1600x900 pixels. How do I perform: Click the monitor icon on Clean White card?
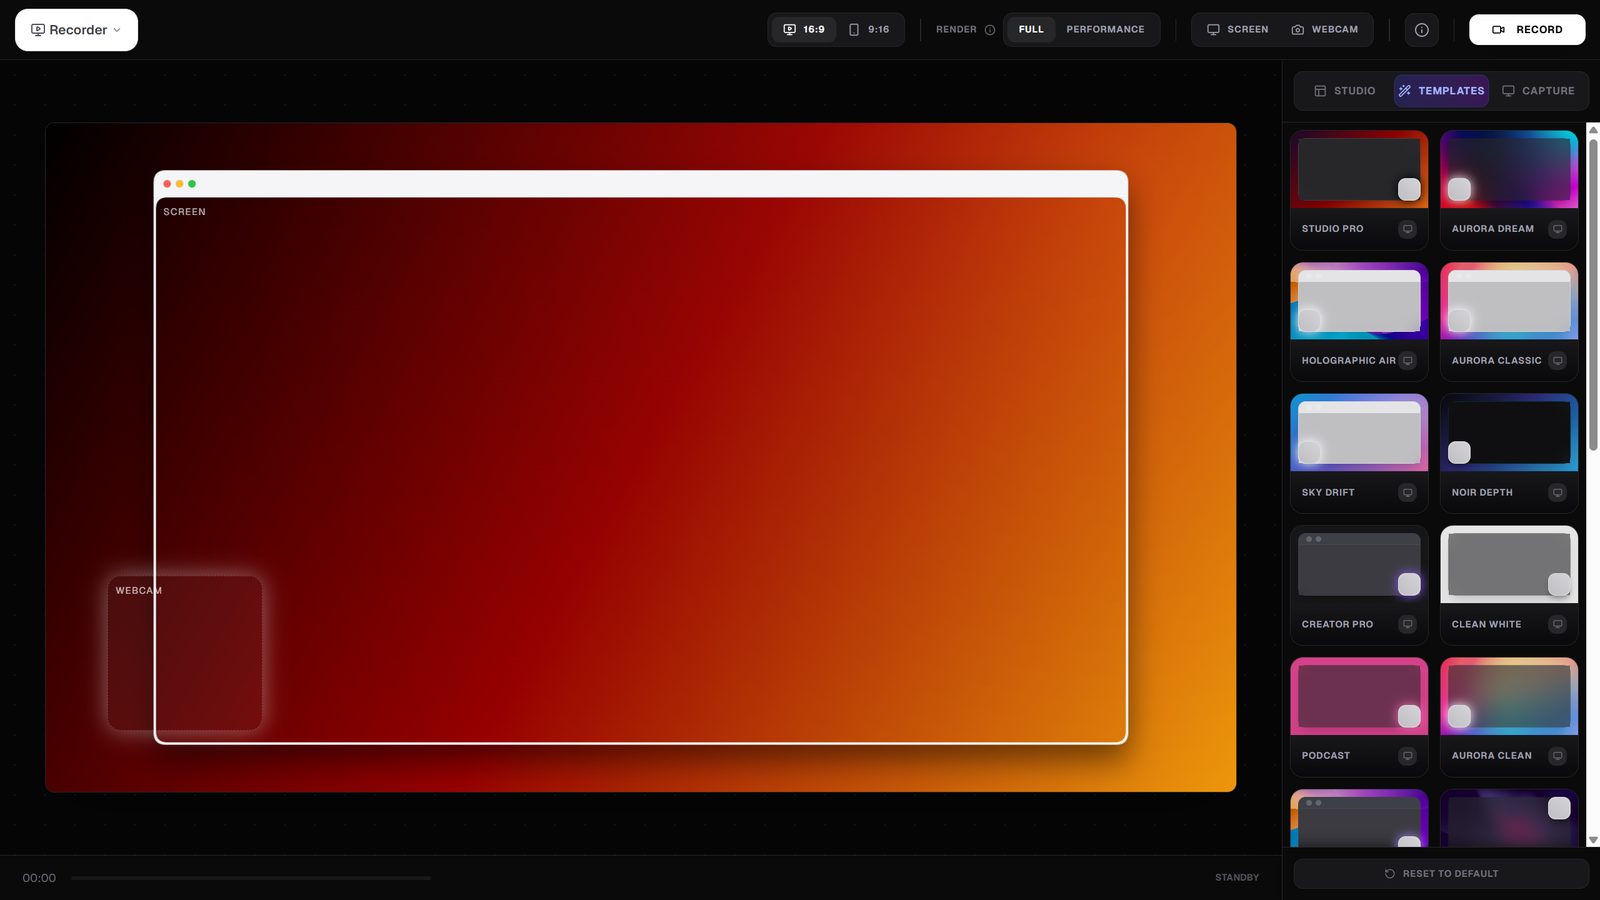click(1557, 624)
